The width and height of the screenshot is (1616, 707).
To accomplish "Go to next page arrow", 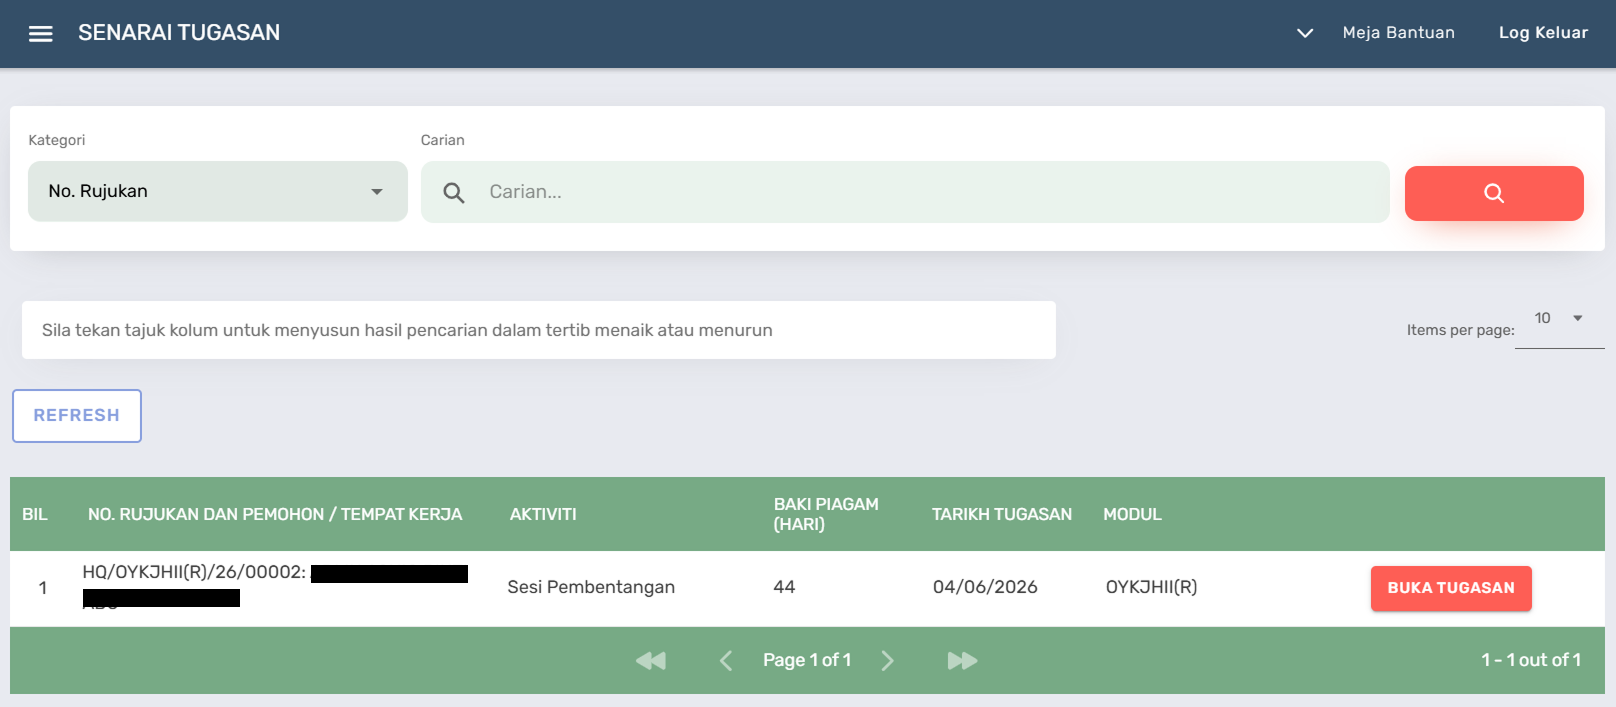I will pyautogui.click(x=887, y=660).
